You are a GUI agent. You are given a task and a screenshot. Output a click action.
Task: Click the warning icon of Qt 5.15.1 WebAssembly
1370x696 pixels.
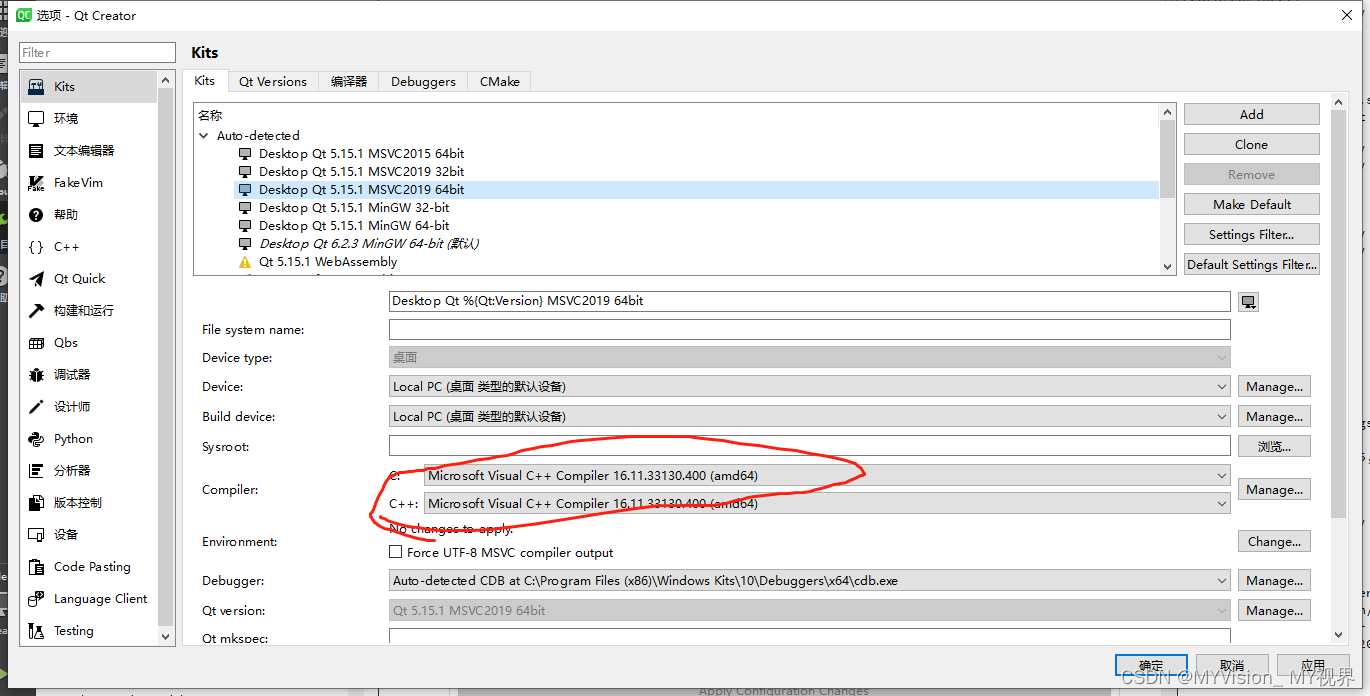245,262
